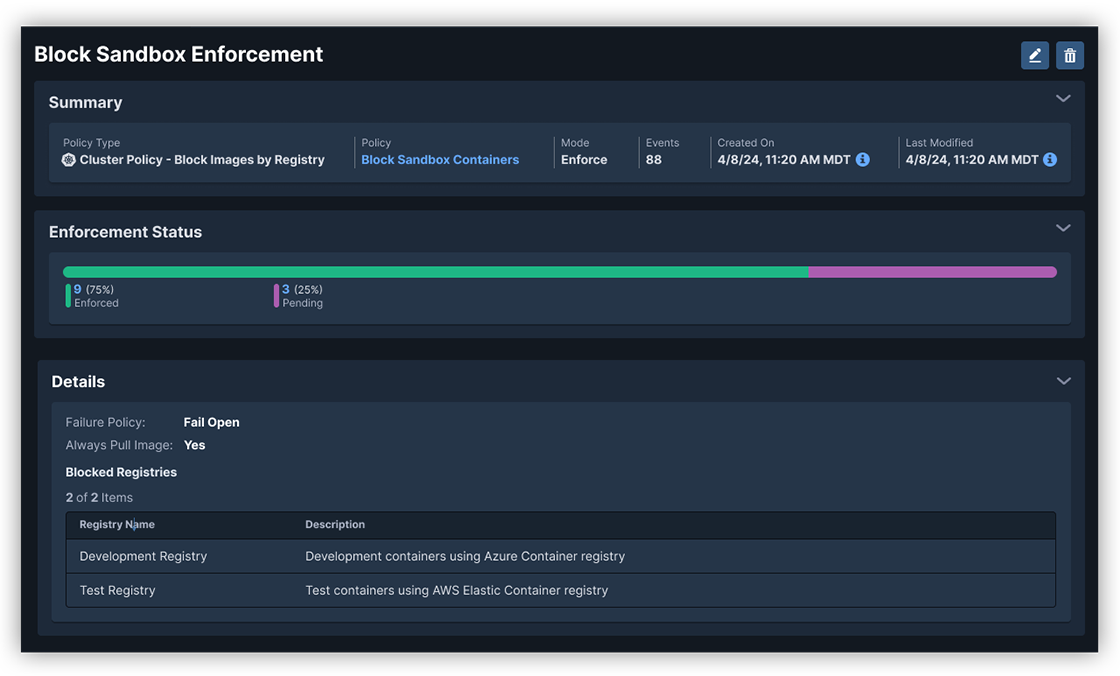
Task: Click the Enforcement Status heading
Action: [x=126, y=232]
